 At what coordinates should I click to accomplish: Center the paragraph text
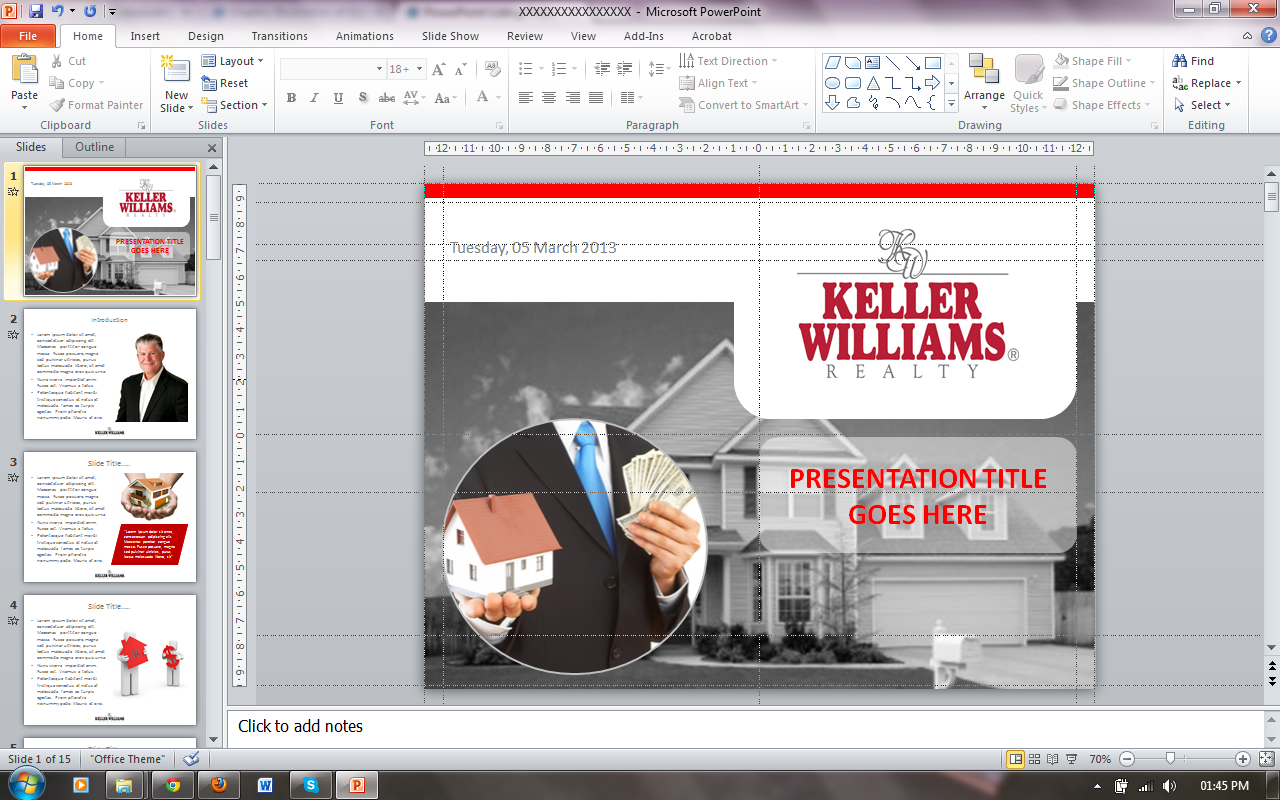(x=549, y=98)
